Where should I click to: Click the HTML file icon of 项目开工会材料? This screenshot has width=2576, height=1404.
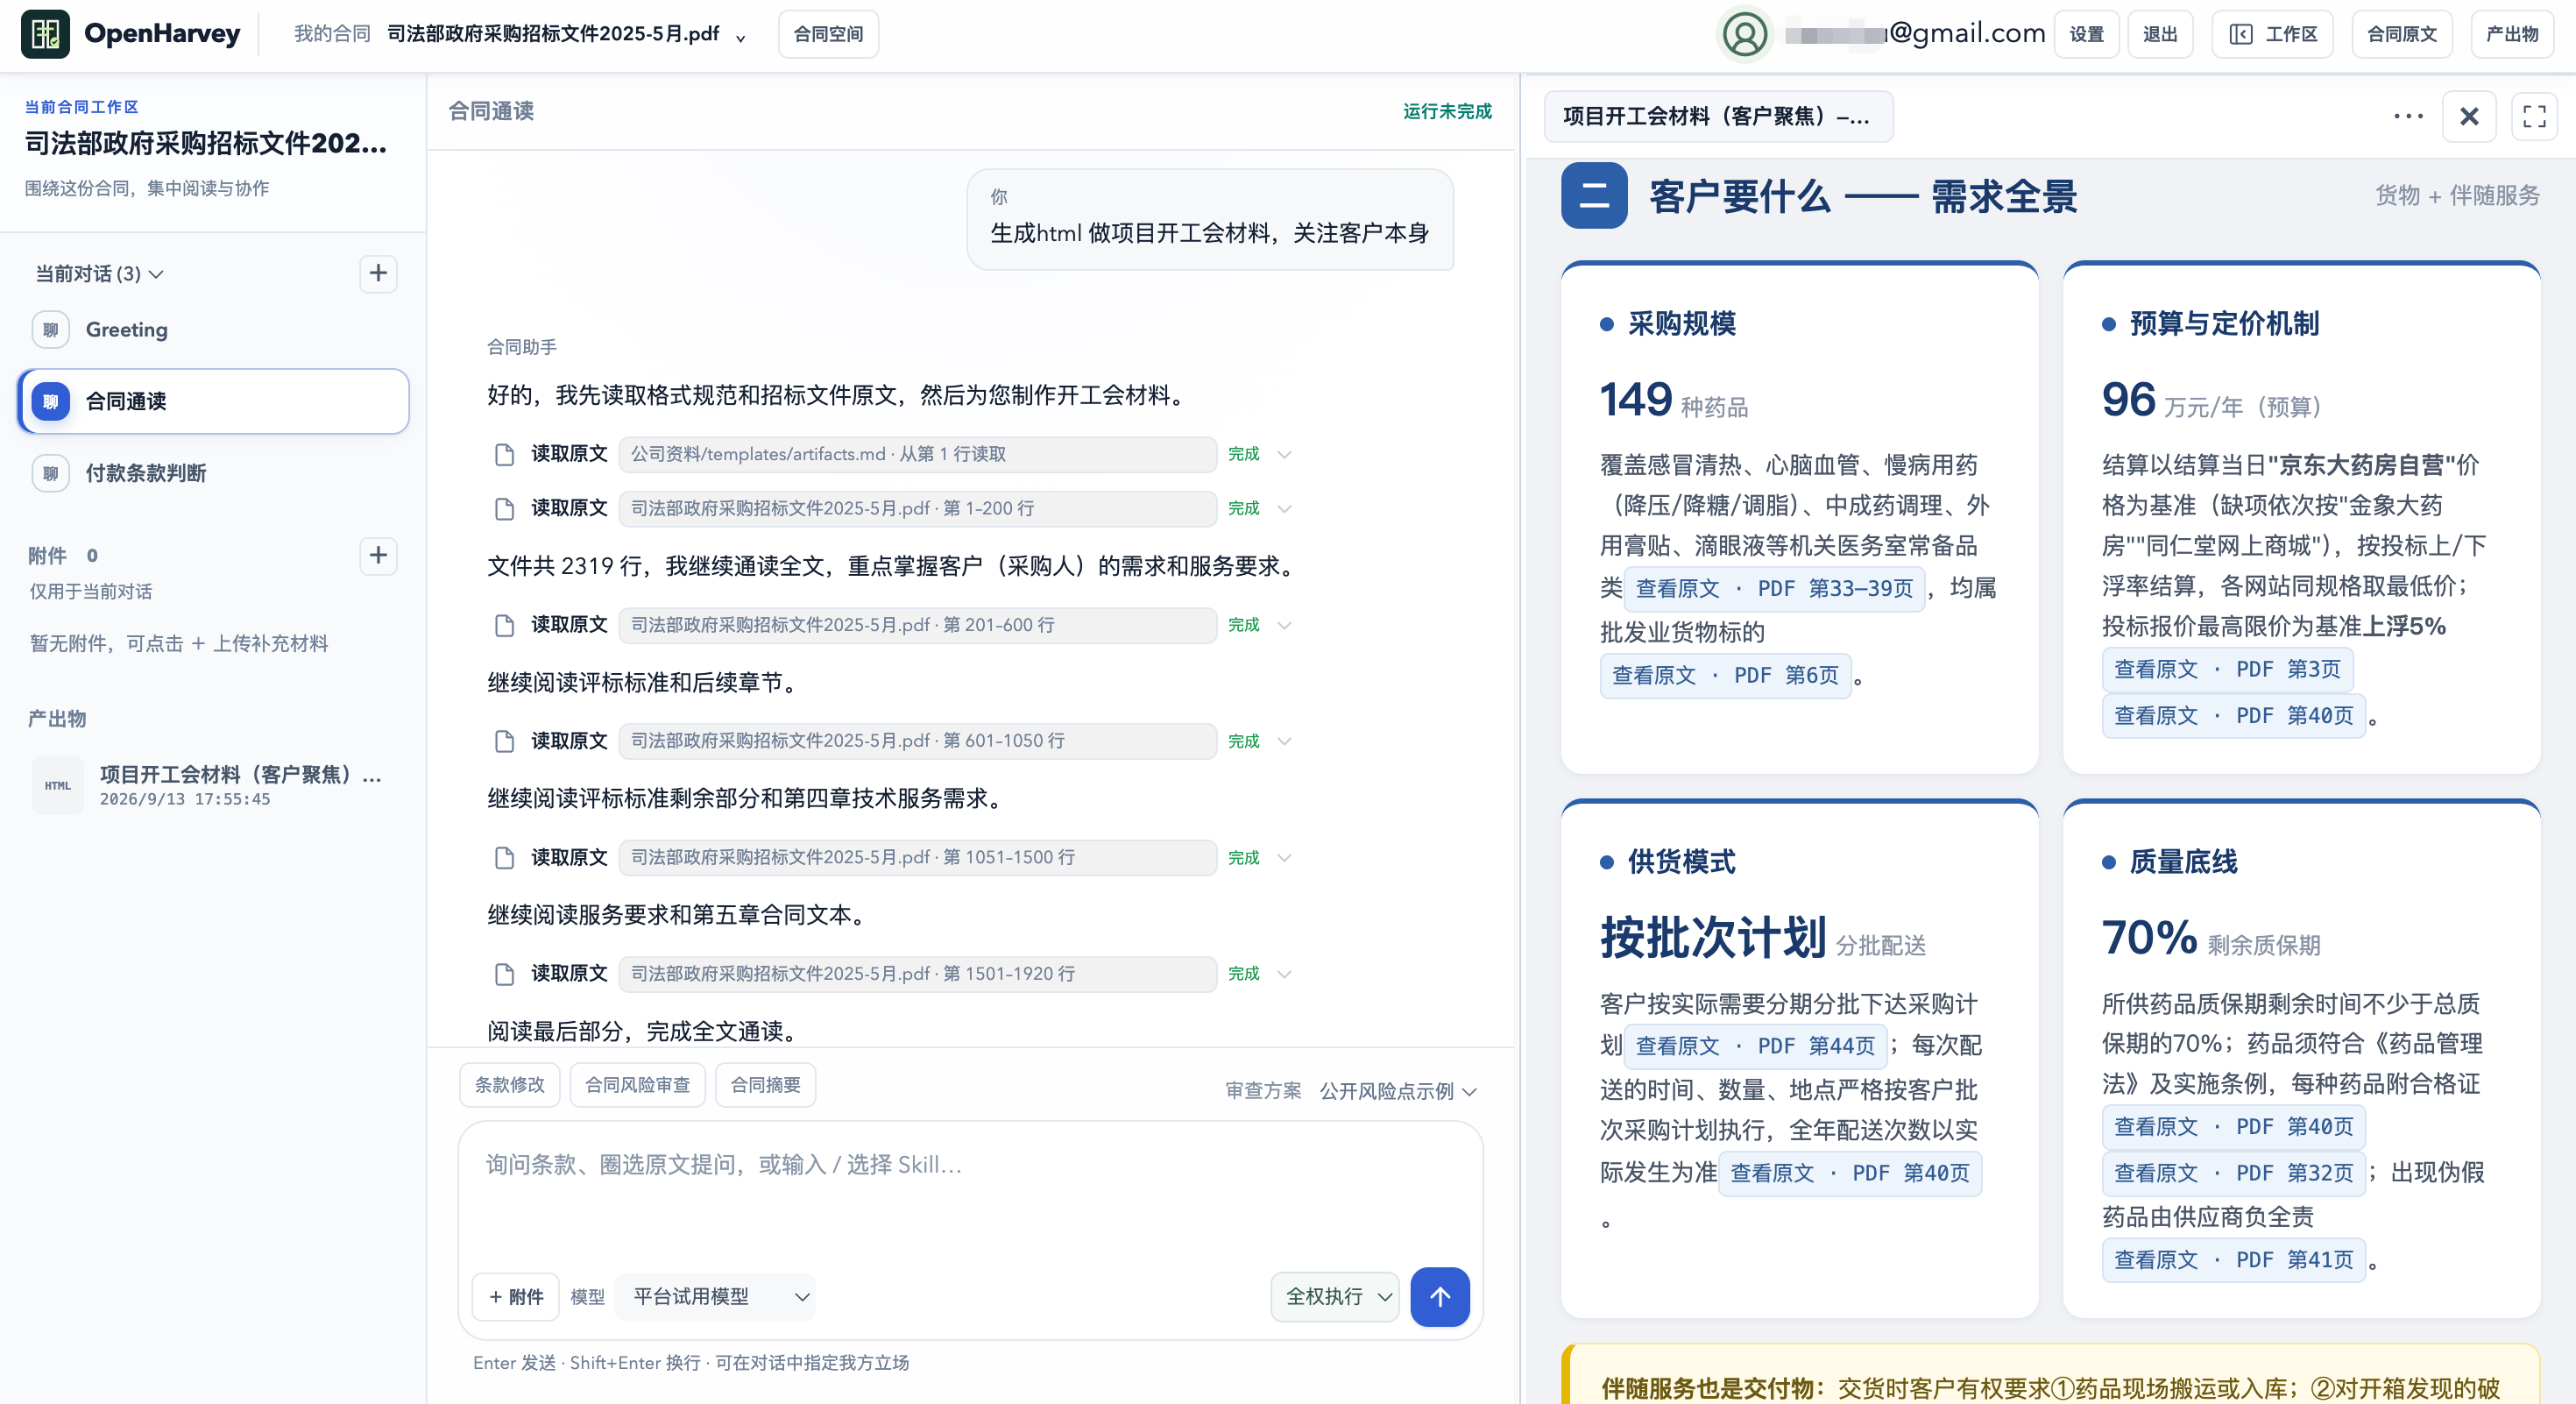click(58, 786)
